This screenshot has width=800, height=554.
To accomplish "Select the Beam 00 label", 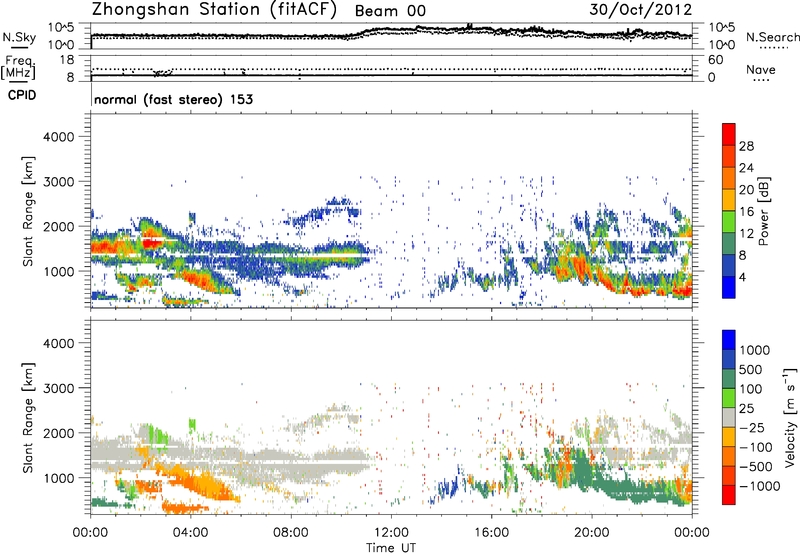I will (x=390, y=11).
